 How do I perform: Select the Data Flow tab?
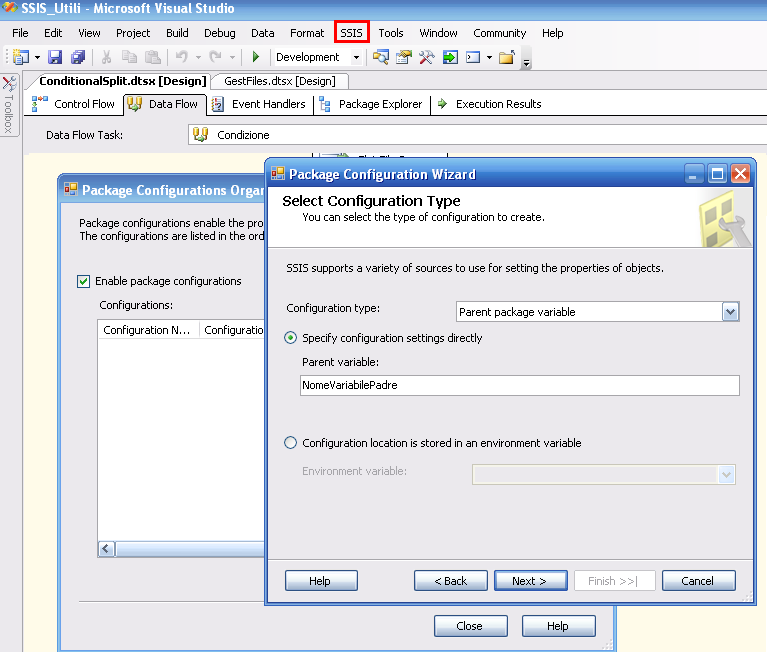pyautogui.click(x=163, y=104)
